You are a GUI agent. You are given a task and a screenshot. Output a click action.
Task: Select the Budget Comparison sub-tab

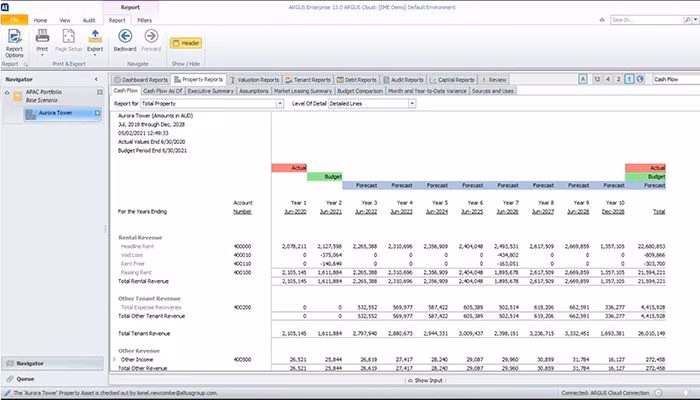click(360, 91)
